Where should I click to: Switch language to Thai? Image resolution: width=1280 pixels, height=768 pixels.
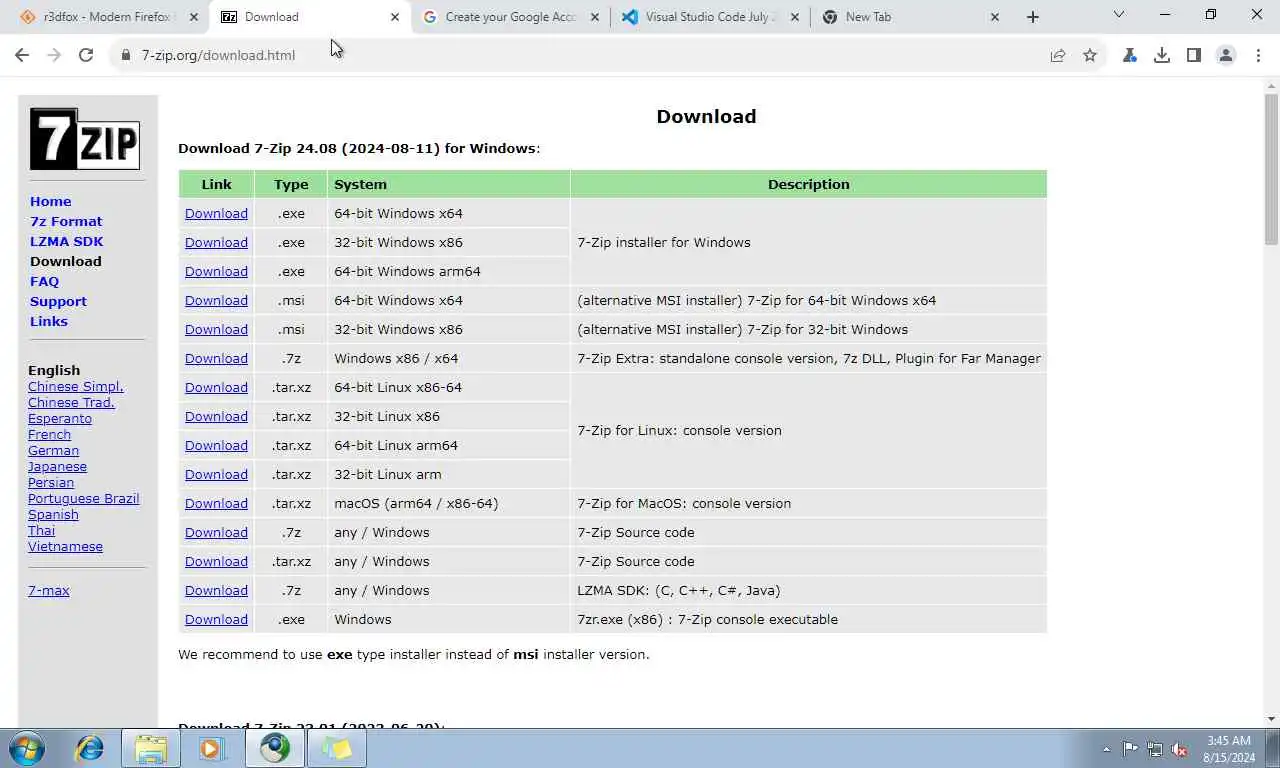click(x=41, y=530)
